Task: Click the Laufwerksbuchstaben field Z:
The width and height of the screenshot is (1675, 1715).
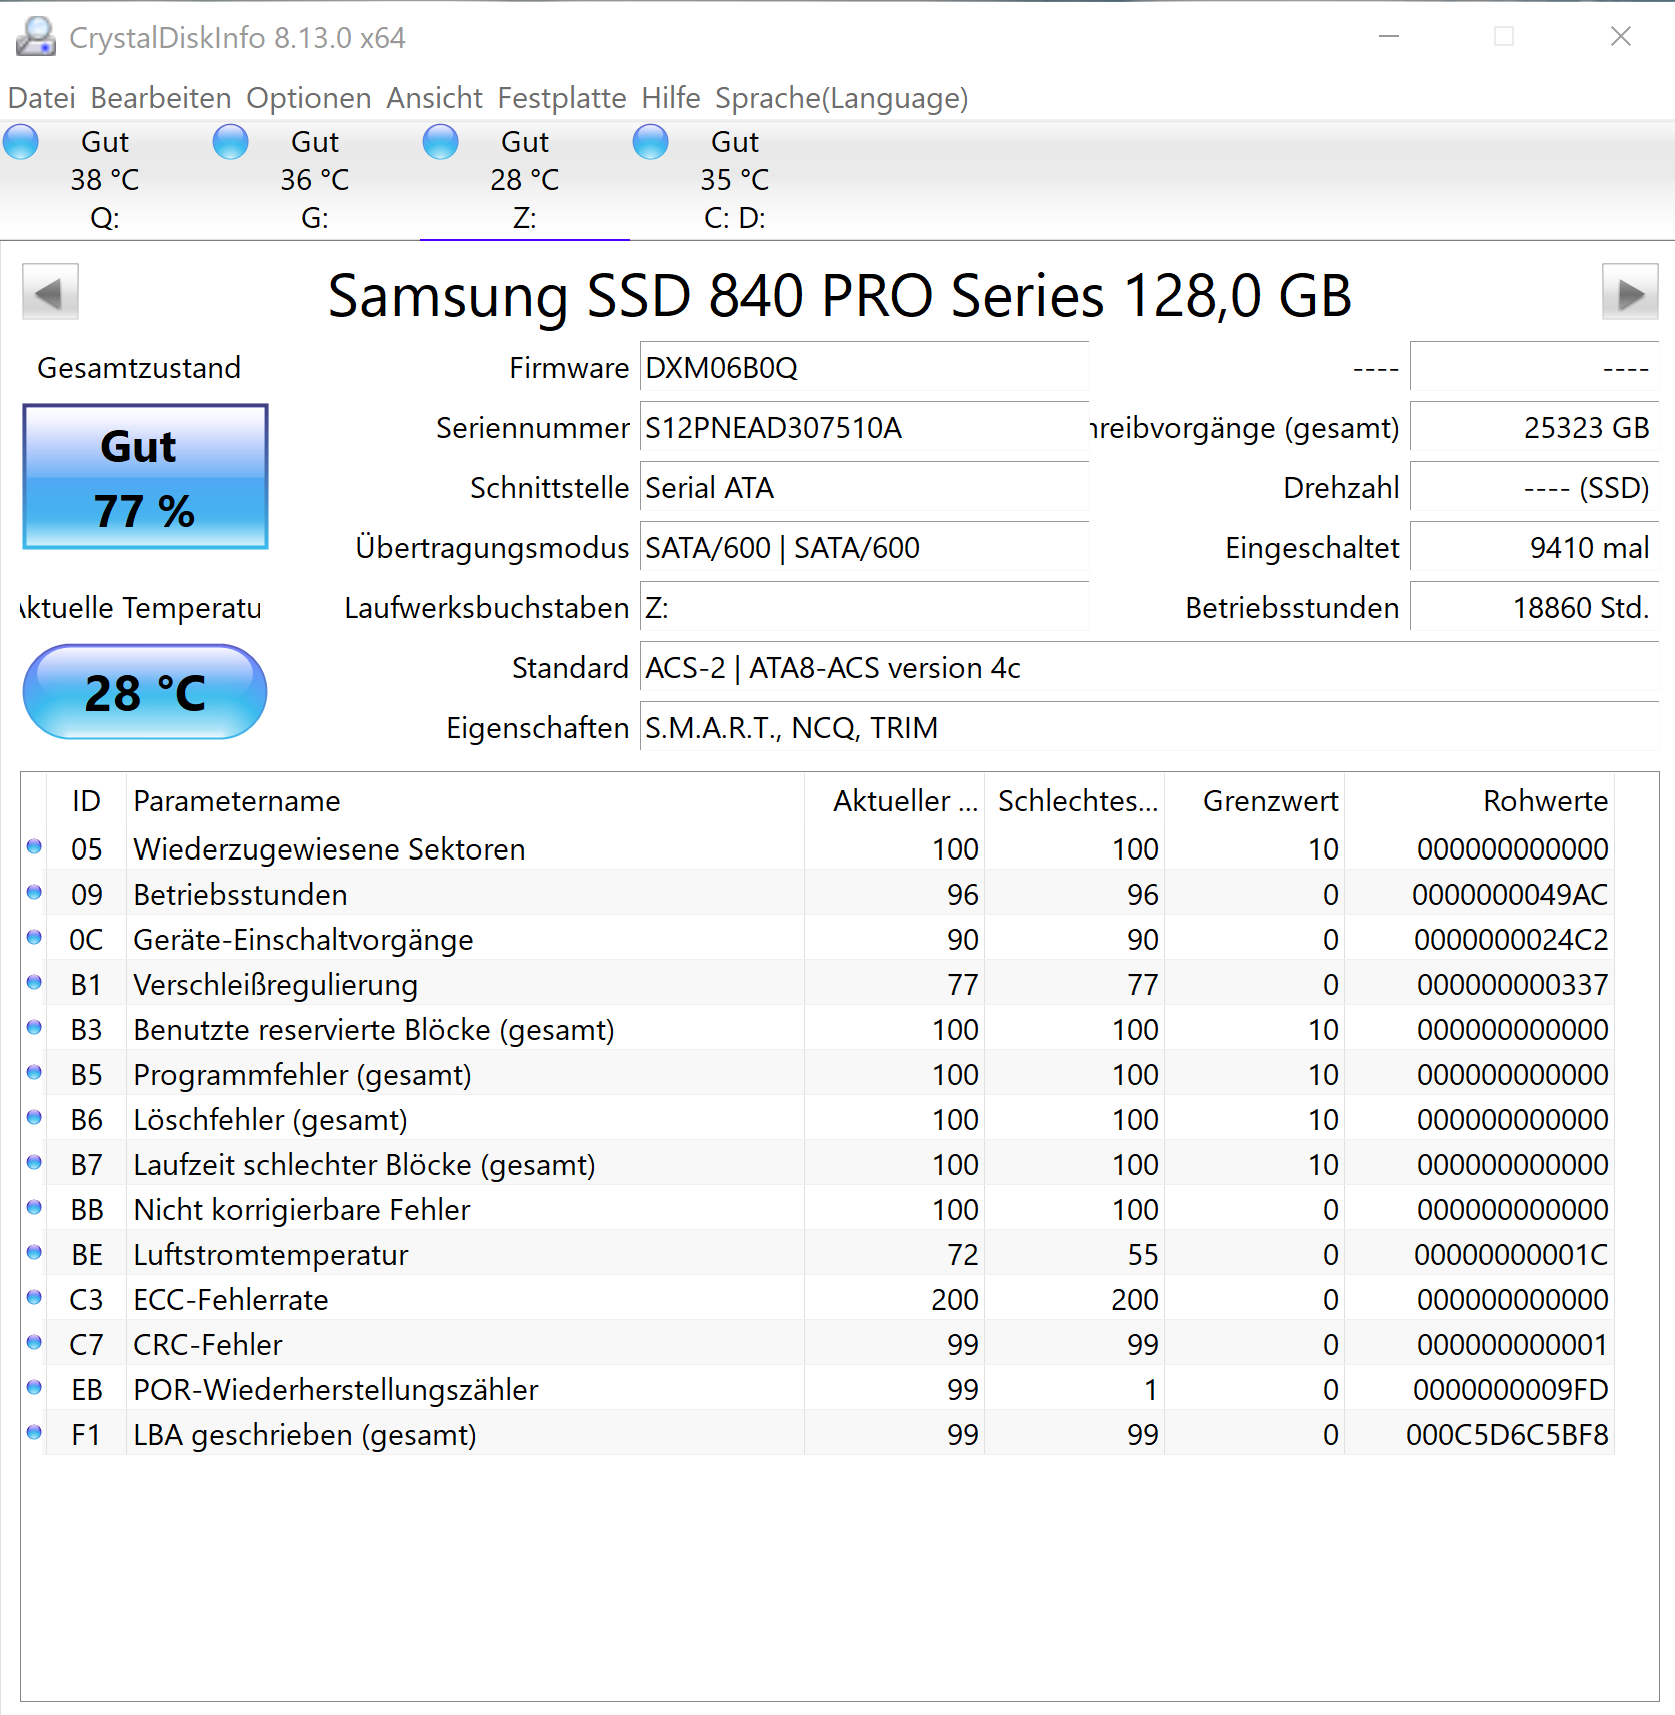Action: click(864, 607)
